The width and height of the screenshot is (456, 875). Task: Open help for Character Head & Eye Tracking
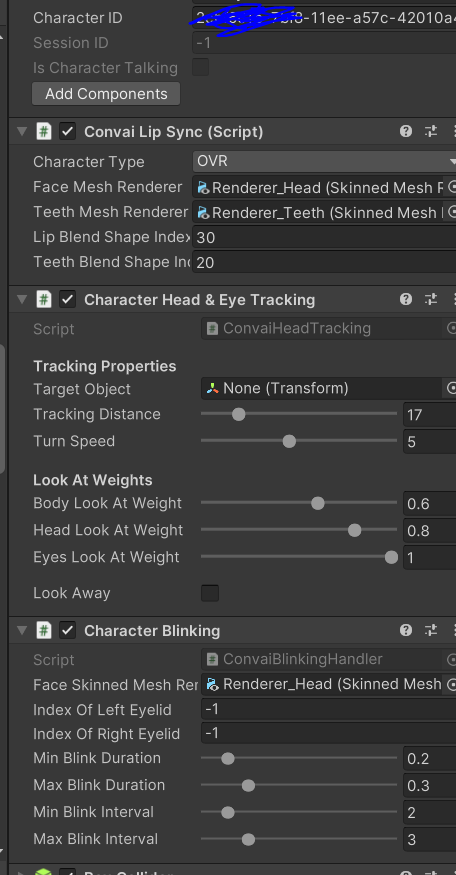pos(406,299)
